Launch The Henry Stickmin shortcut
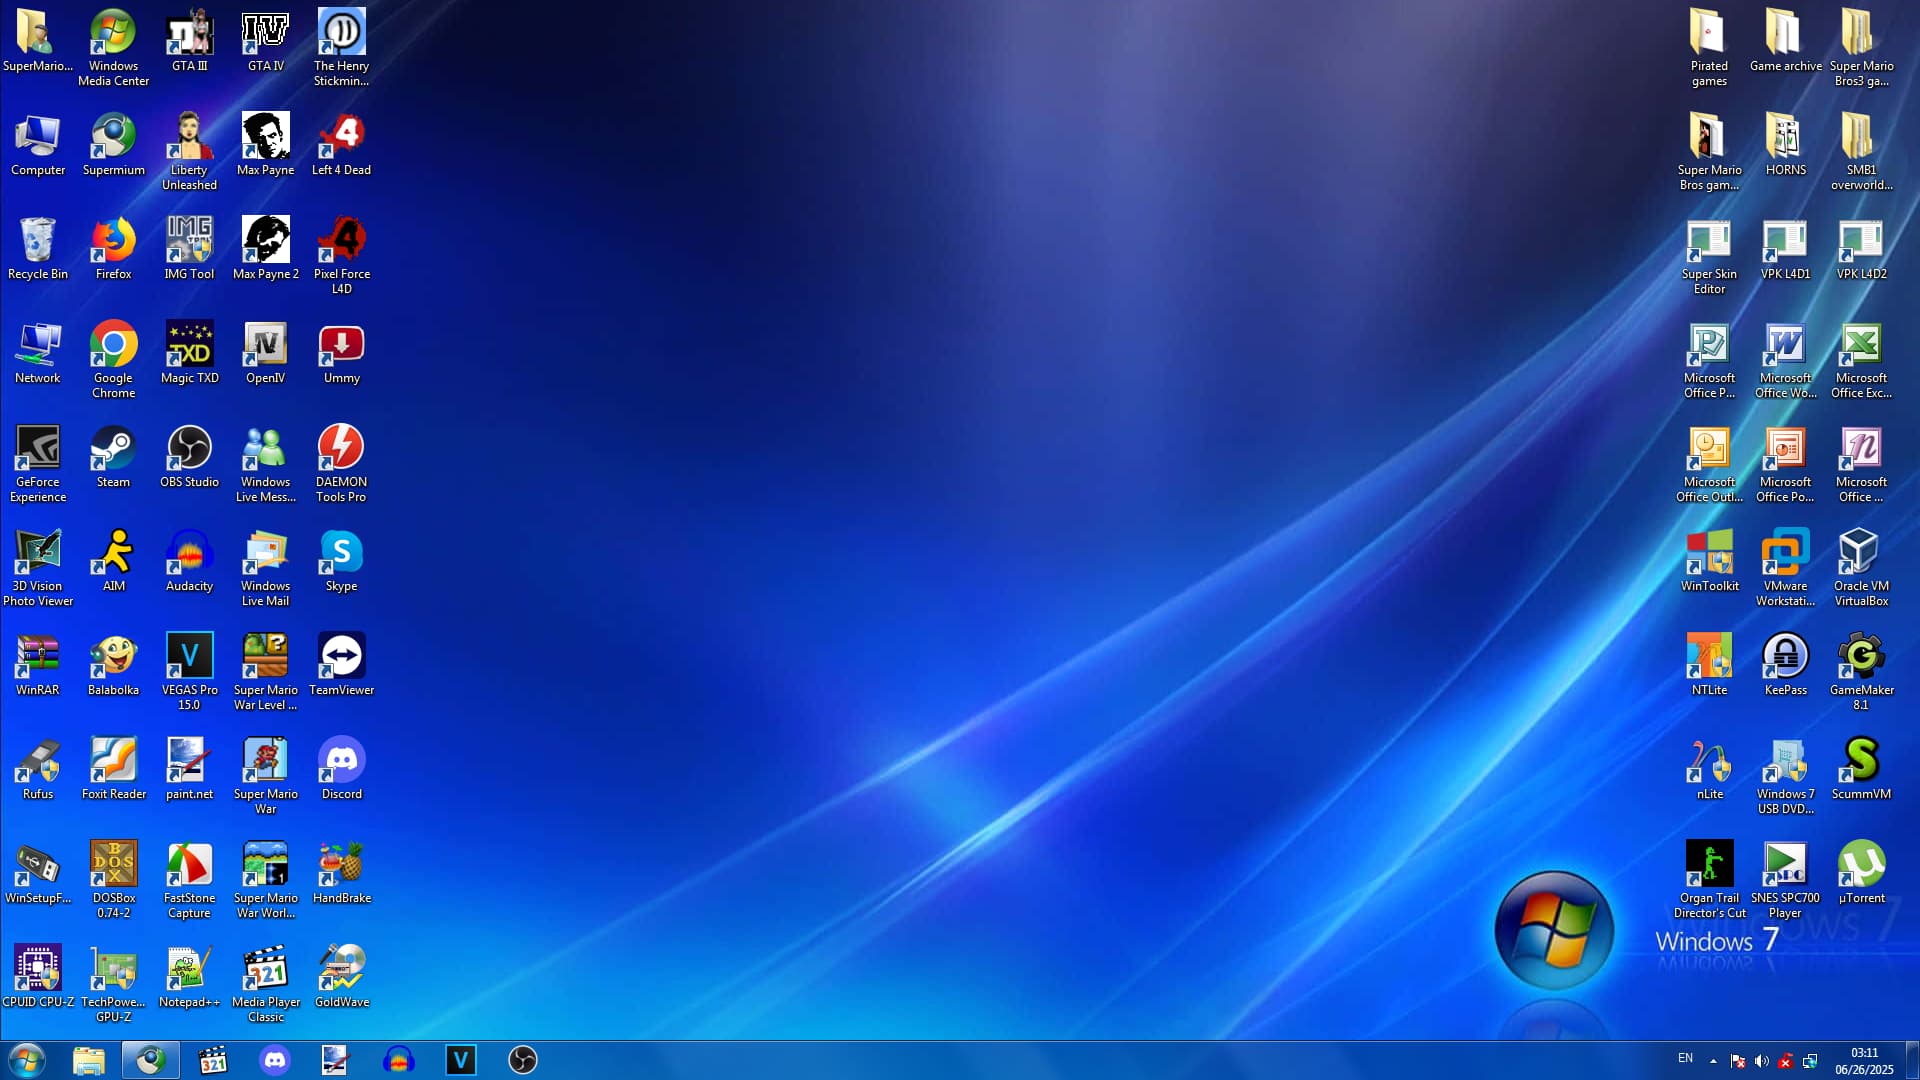The height and width of the screenshot is (1080, 1920). click(341, 48)
